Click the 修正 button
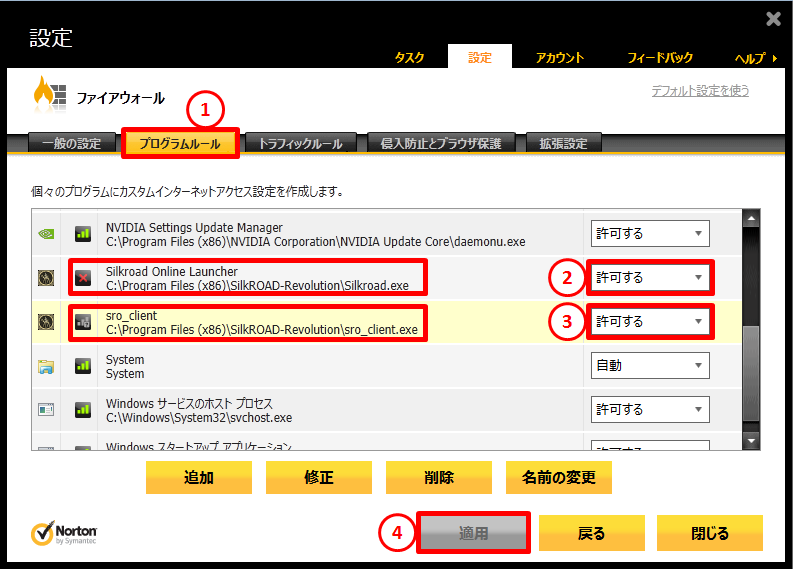Image resolution: width=793 pixels, height=569 pixels. (319, 477)
